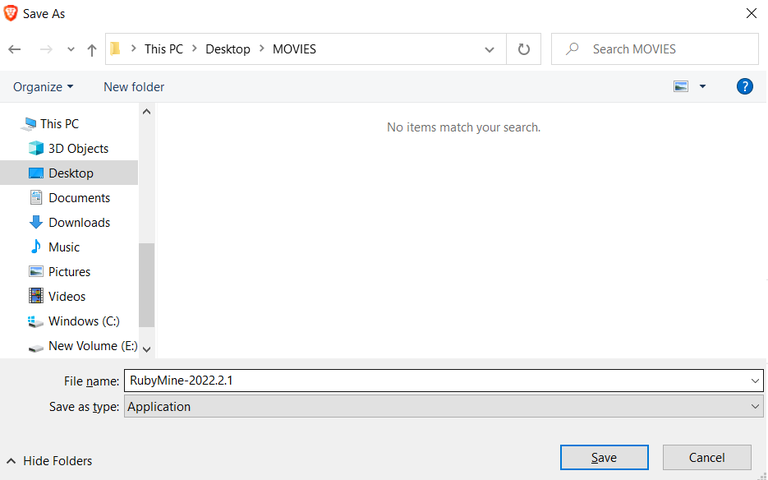Create a New folder
Screen dimensions: 768x480
click(134, 87)
